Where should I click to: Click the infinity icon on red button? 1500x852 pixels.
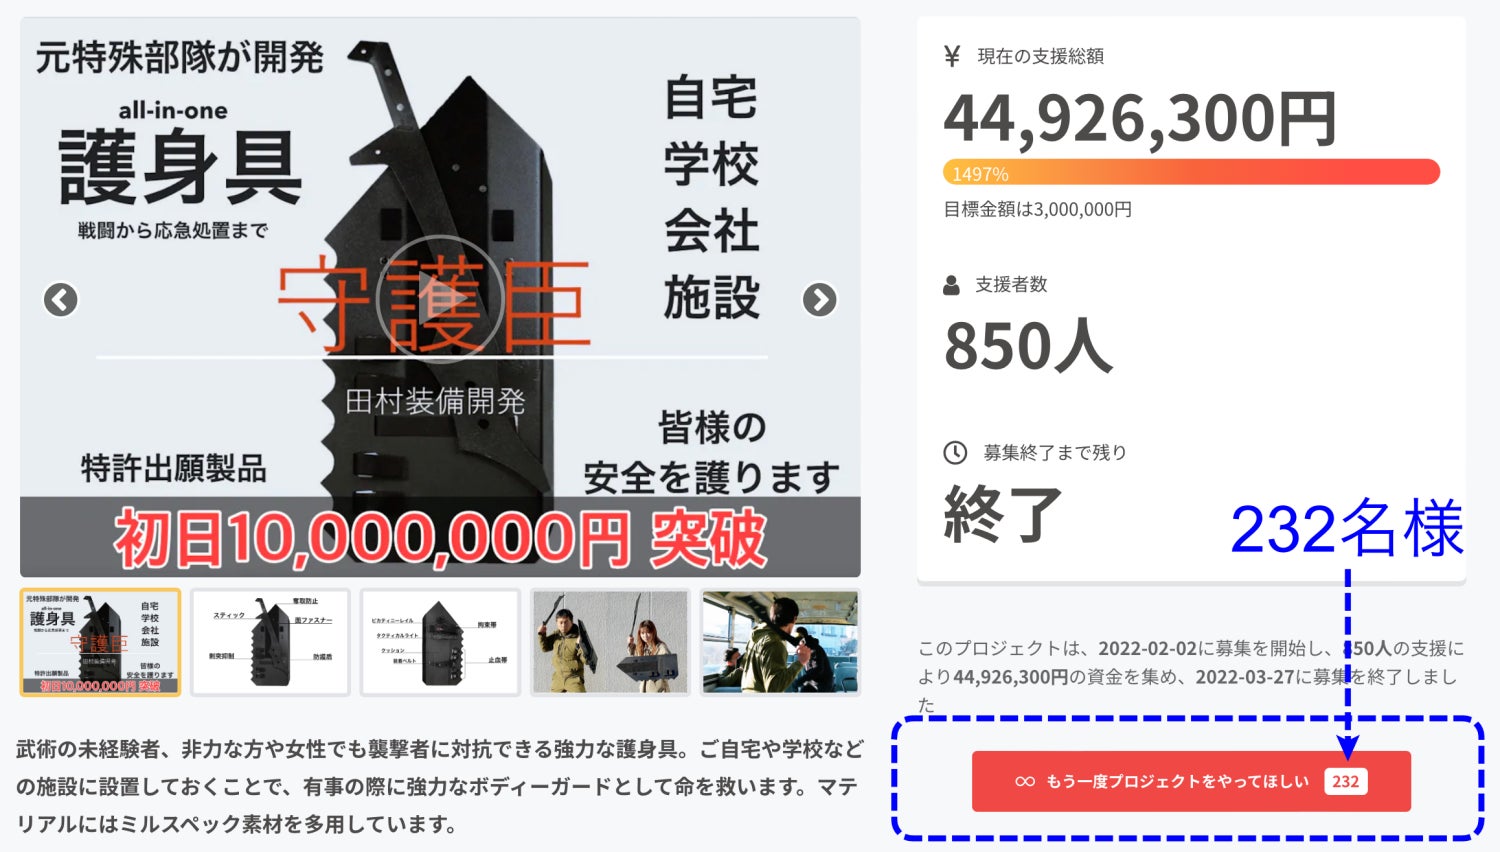pos(1025,781)
